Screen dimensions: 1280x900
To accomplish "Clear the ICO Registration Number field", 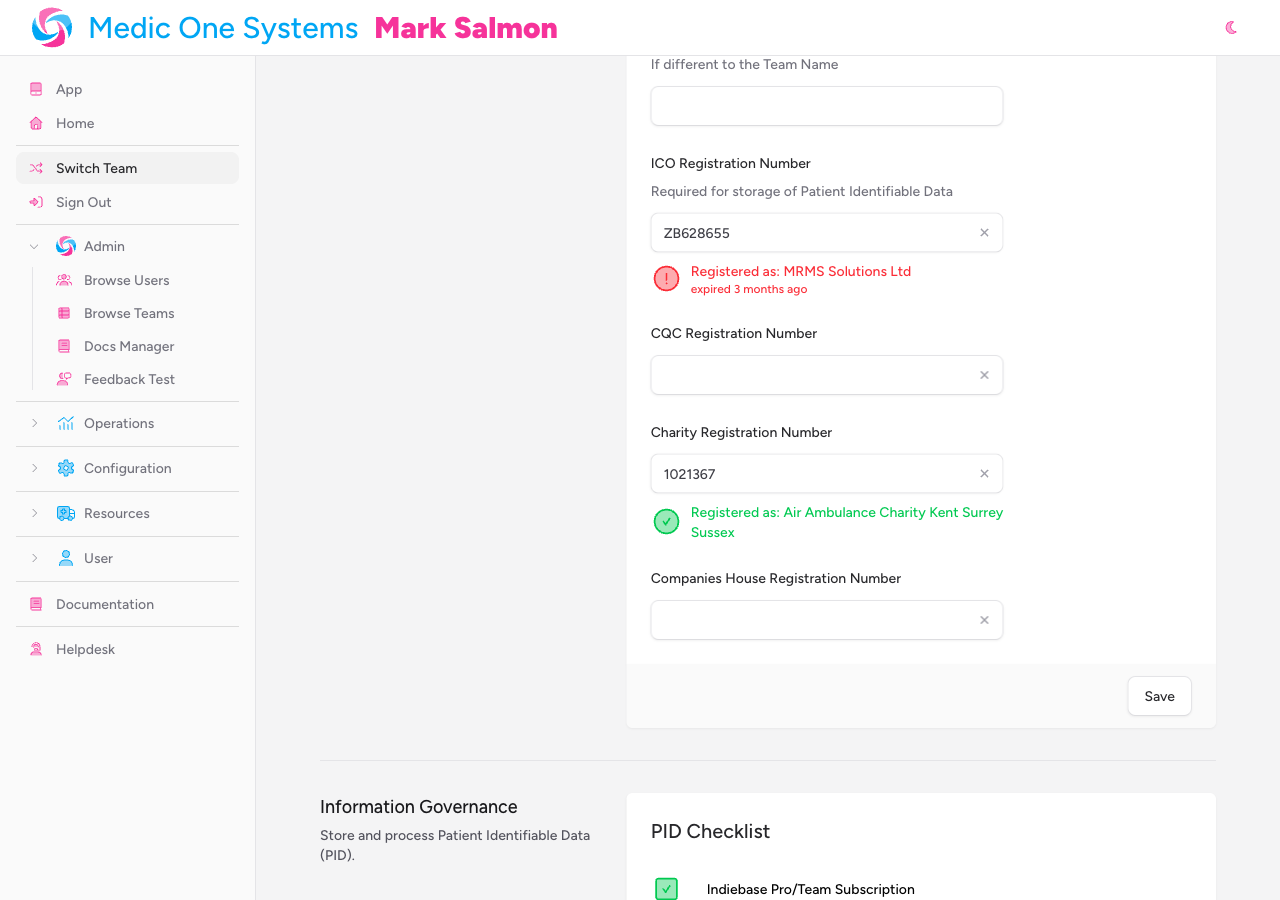I will click(983, 232).
